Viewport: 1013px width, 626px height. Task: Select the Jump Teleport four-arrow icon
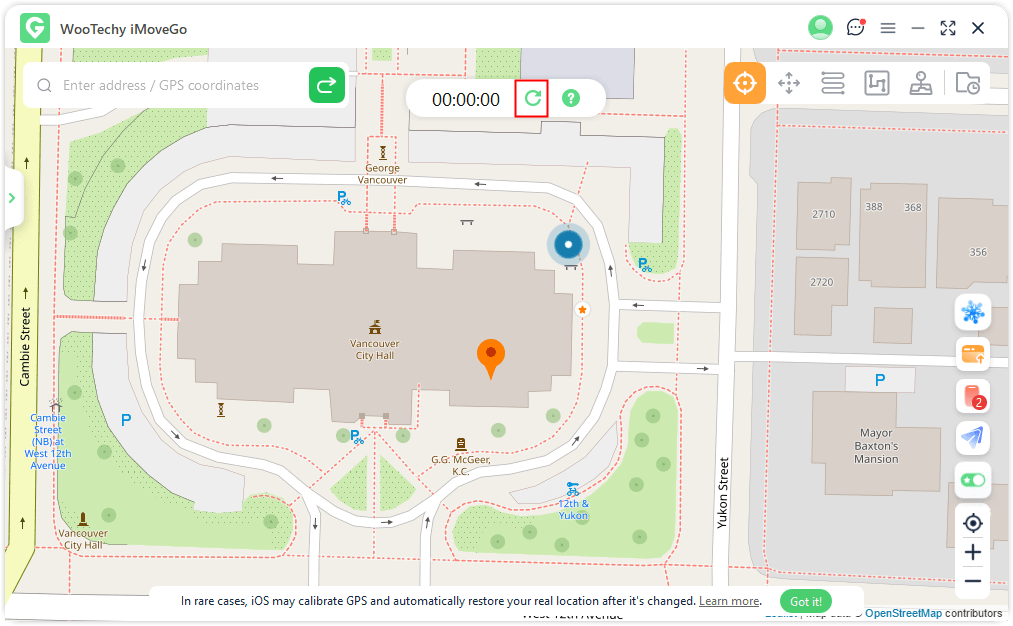point(789,83)
